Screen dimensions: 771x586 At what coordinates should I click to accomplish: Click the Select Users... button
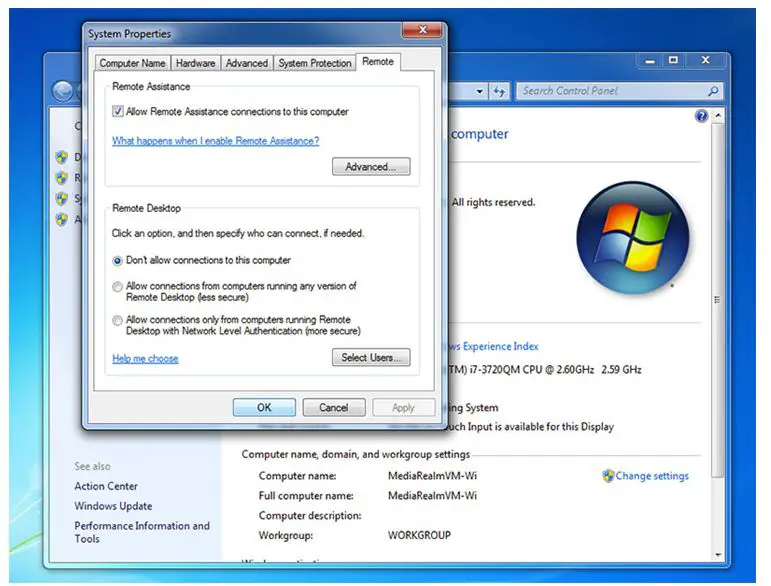[x=371, y=357]
